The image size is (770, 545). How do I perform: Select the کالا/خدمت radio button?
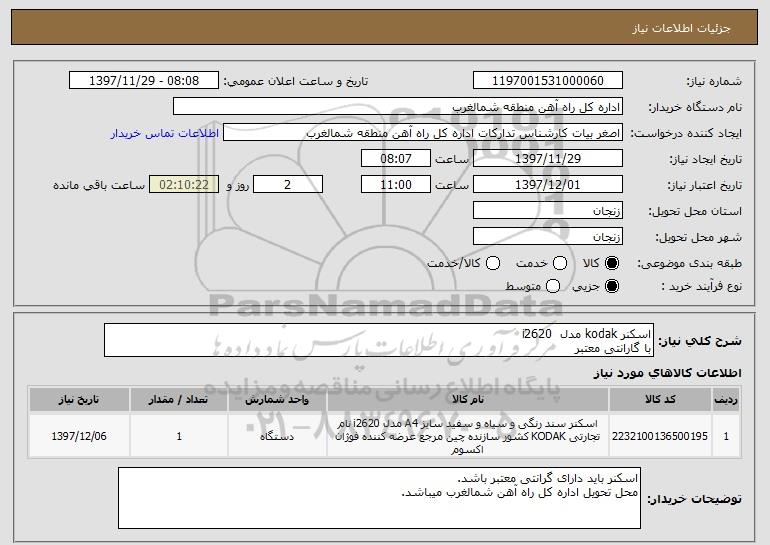[493, 263]
